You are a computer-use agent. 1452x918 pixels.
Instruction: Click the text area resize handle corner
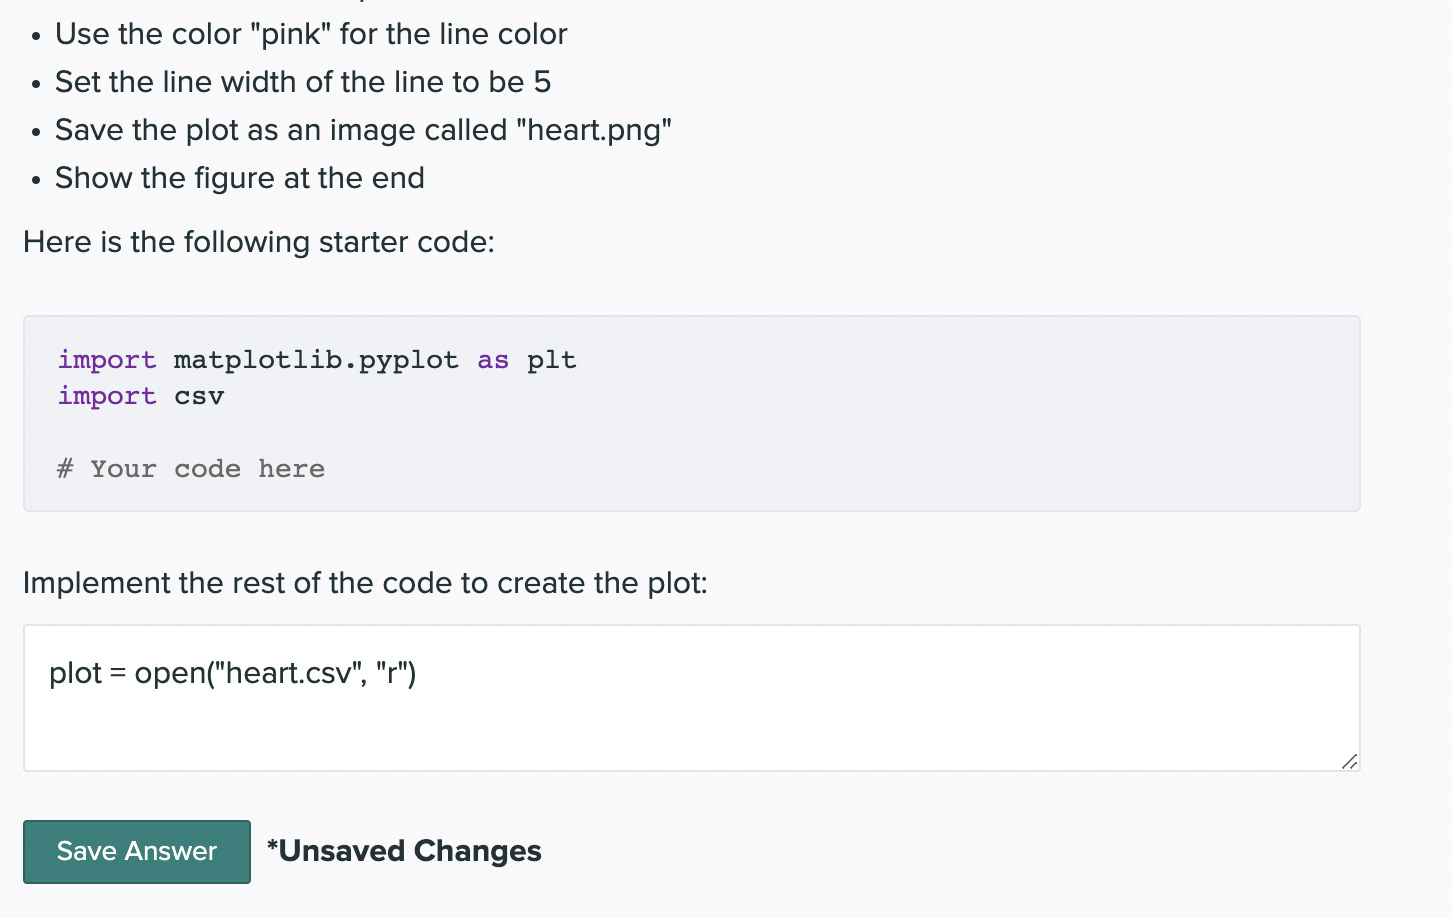tap(1349, 761)
